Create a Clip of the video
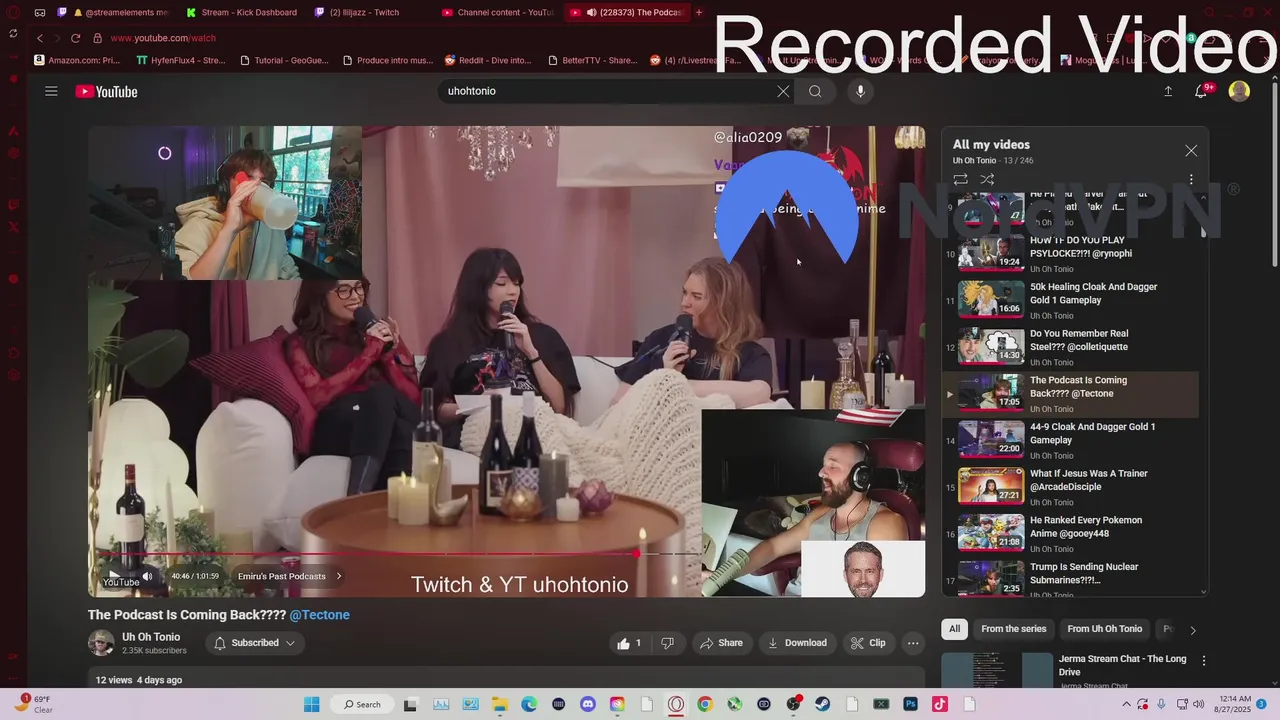The width and height of the screenshot is (1280, 720). coord(868,643)
